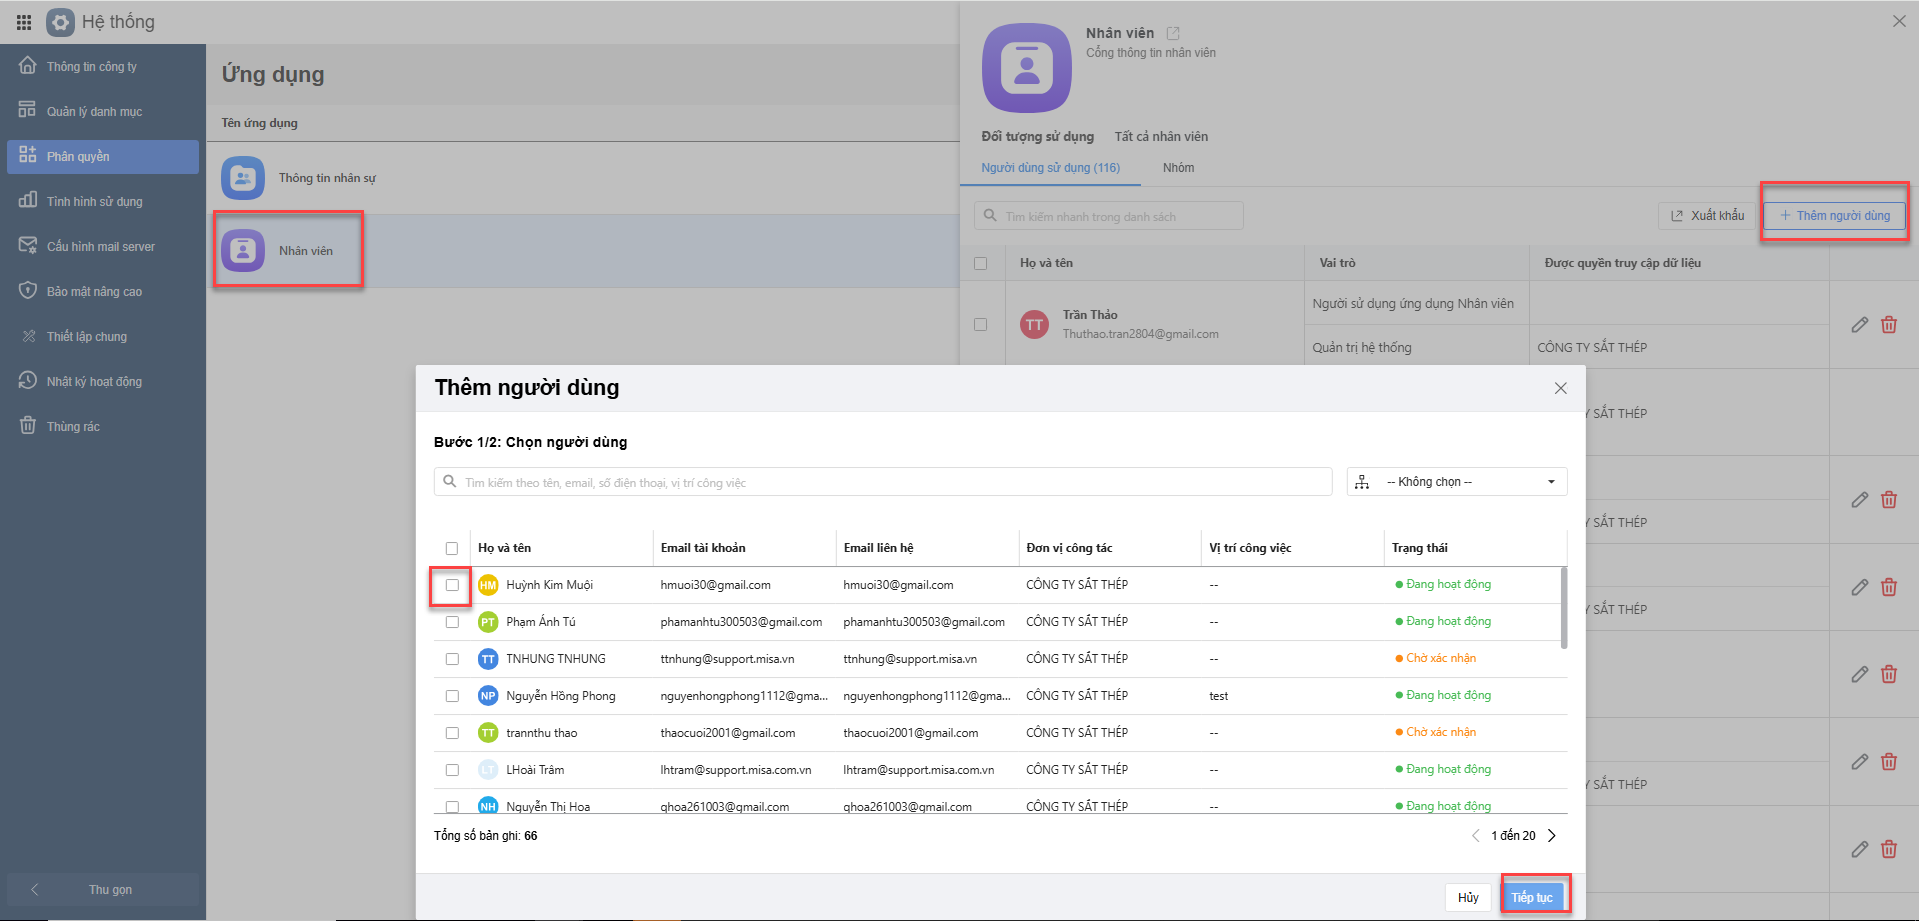Open Thùng rác in the sidebar
The image size is (1919, 921).
point(73,427)
